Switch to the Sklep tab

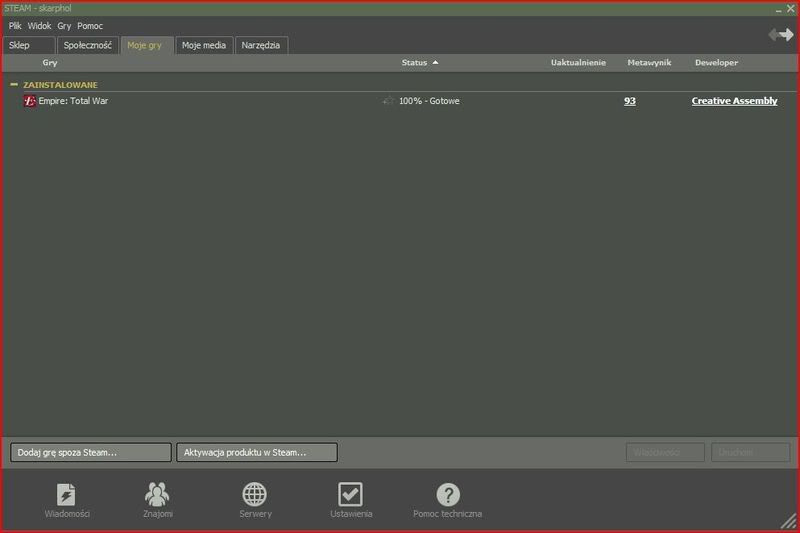29,45
